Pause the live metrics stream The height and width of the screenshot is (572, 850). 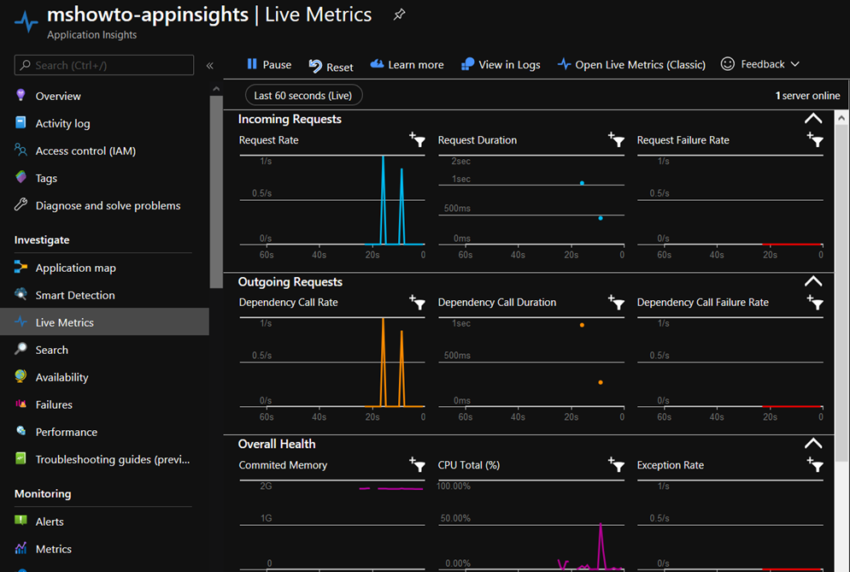point(268,64)
